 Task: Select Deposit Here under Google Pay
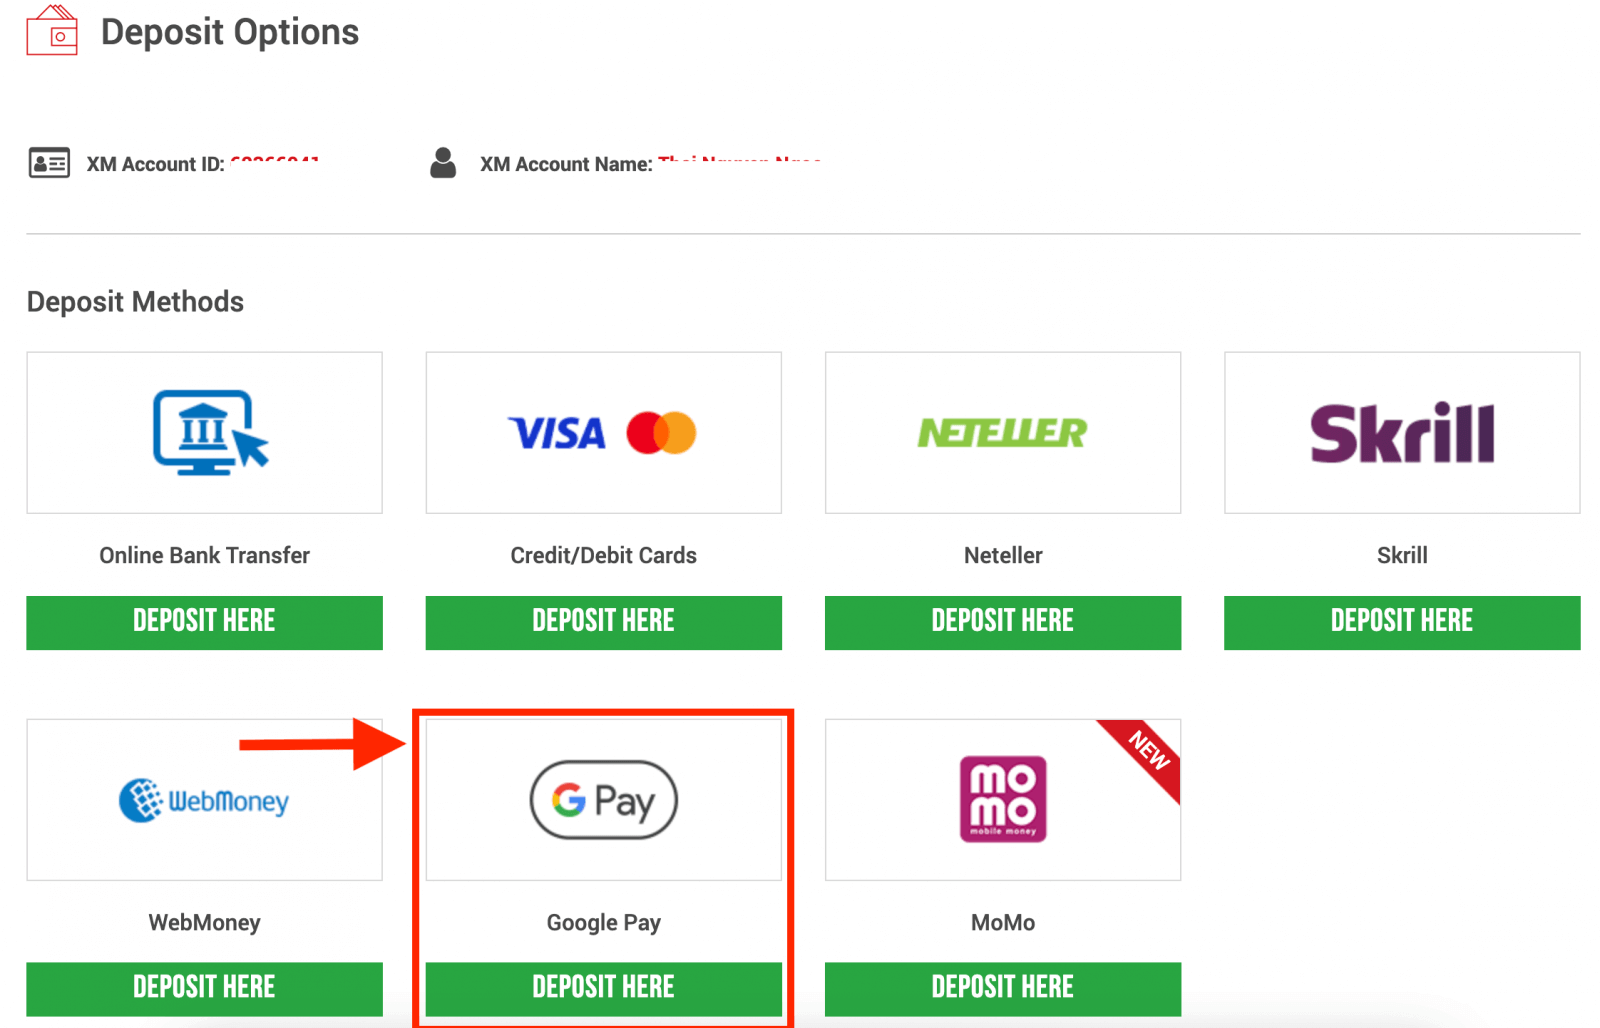tap(603, 987)
